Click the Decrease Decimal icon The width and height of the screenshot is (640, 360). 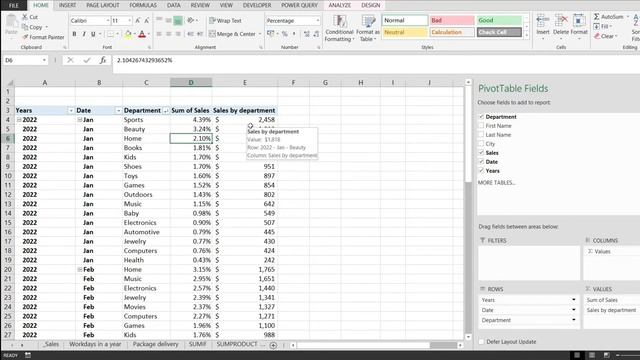click(x=316, y=34)
